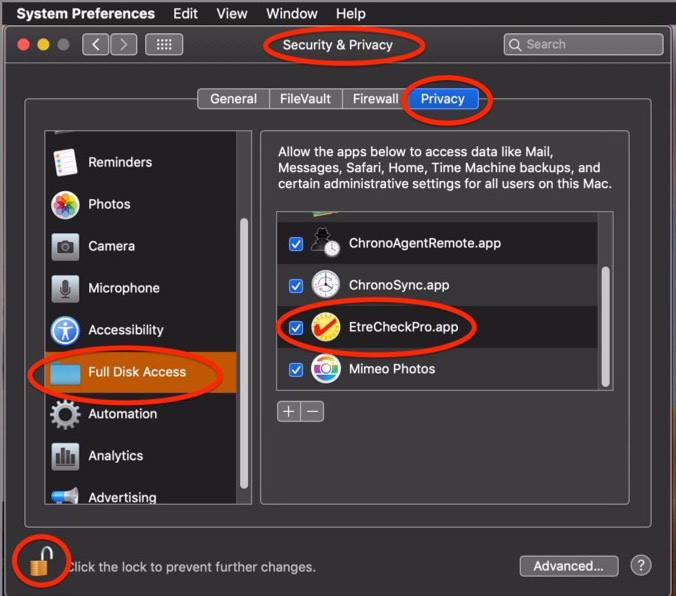
Task: Click the EtreCheckPro.app icon
Action: pos(325,327)
